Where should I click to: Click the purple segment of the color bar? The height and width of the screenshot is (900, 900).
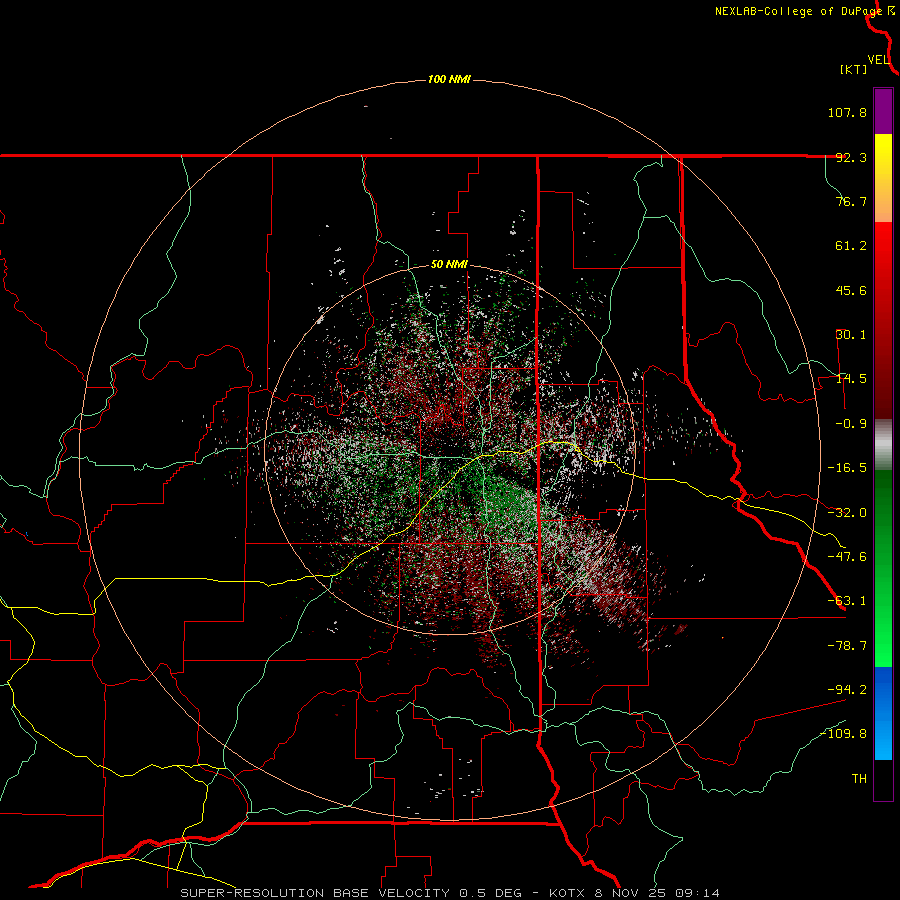[883, 111]
